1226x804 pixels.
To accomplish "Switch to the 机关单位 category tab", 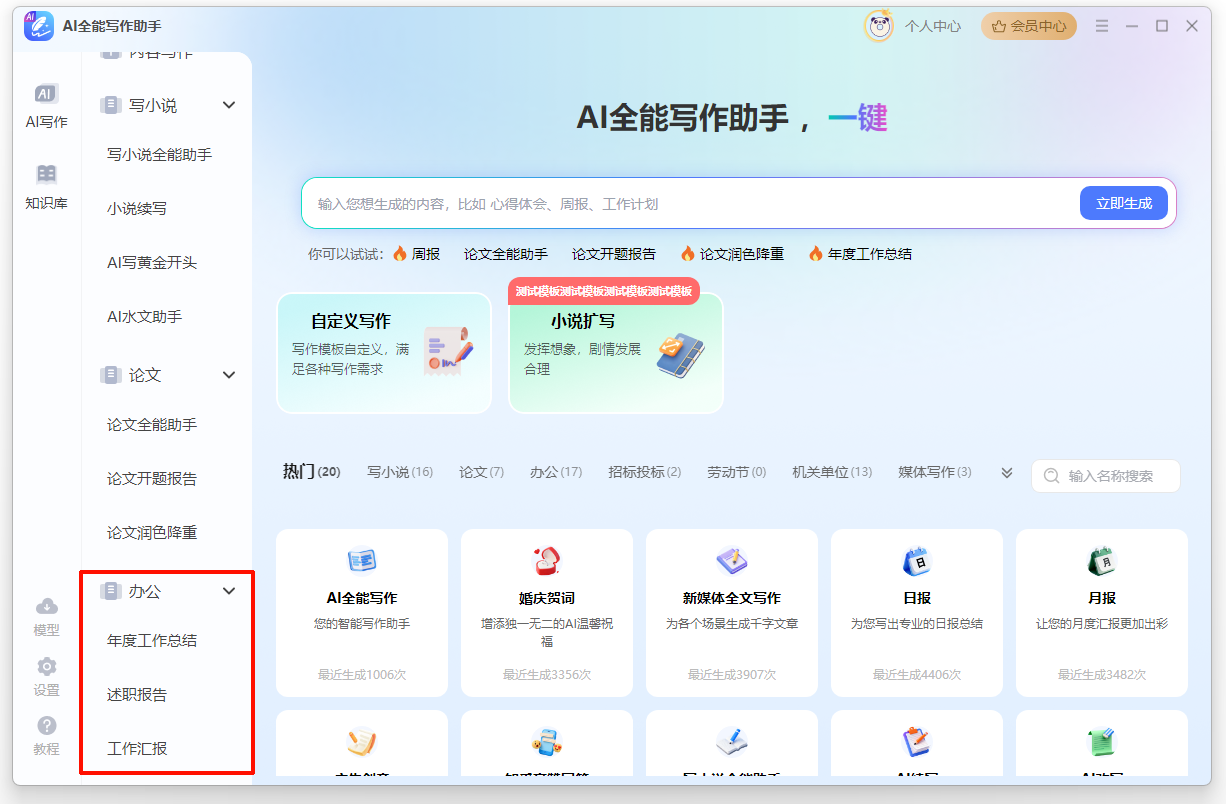I will coord(831,472).
